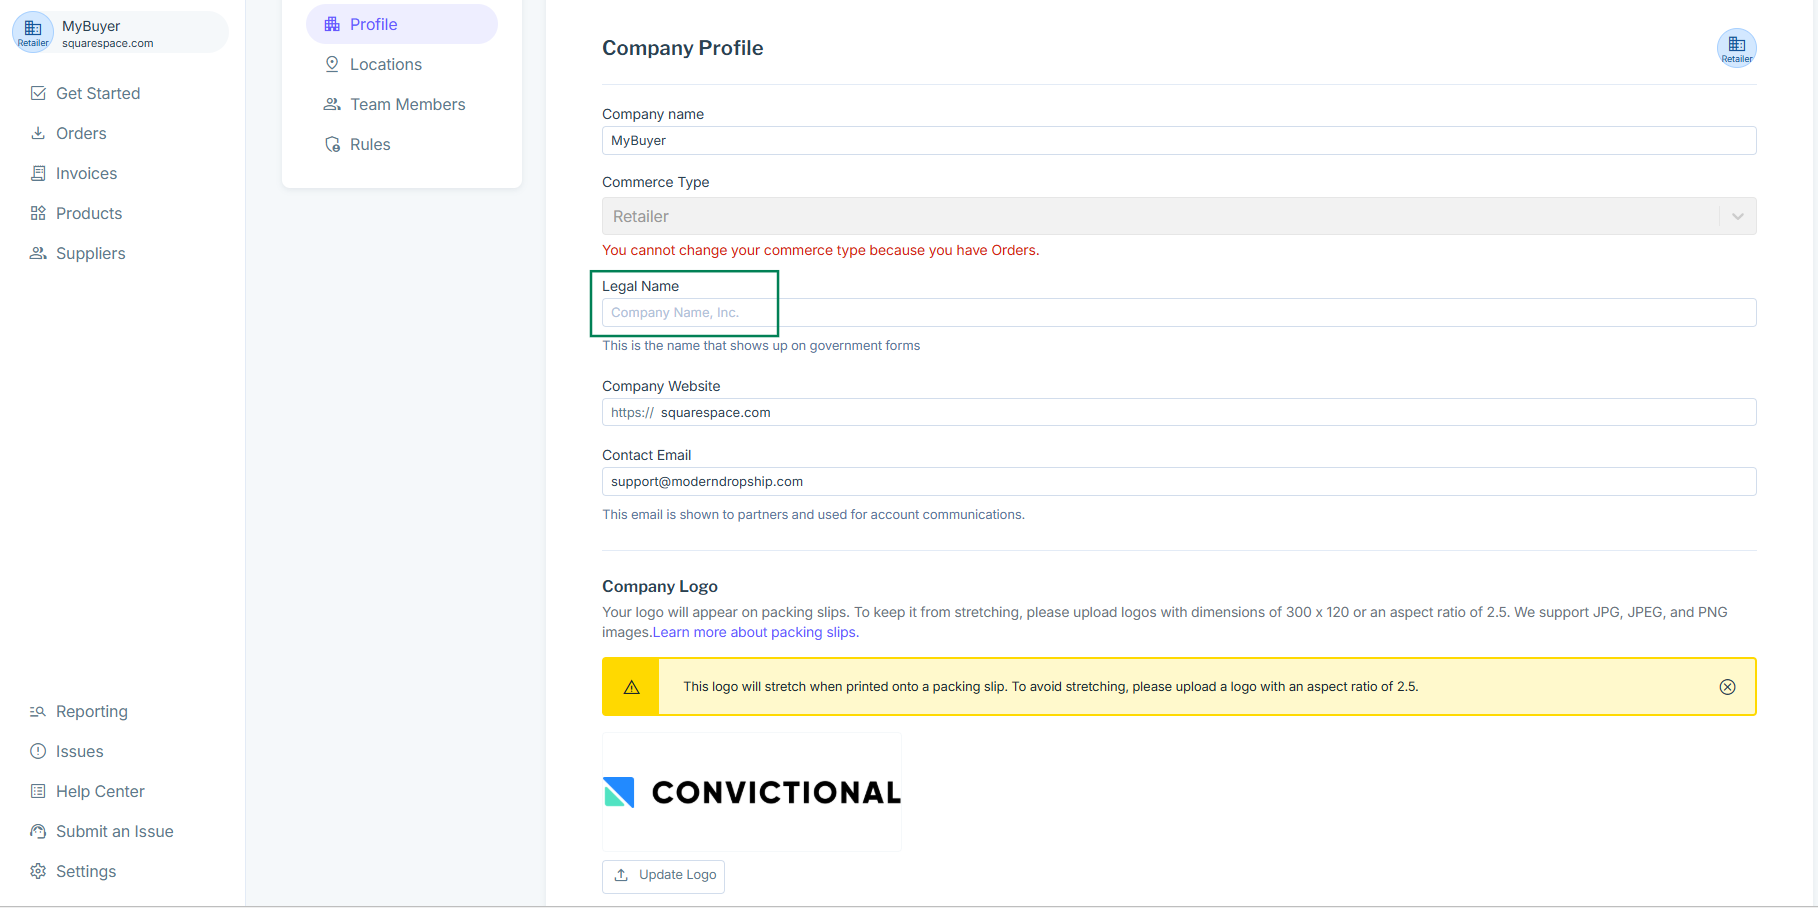Click the MyBuyer retailer logo icon in sidebar
This screenshot has height=908, width=1818.
click(33, 31)
